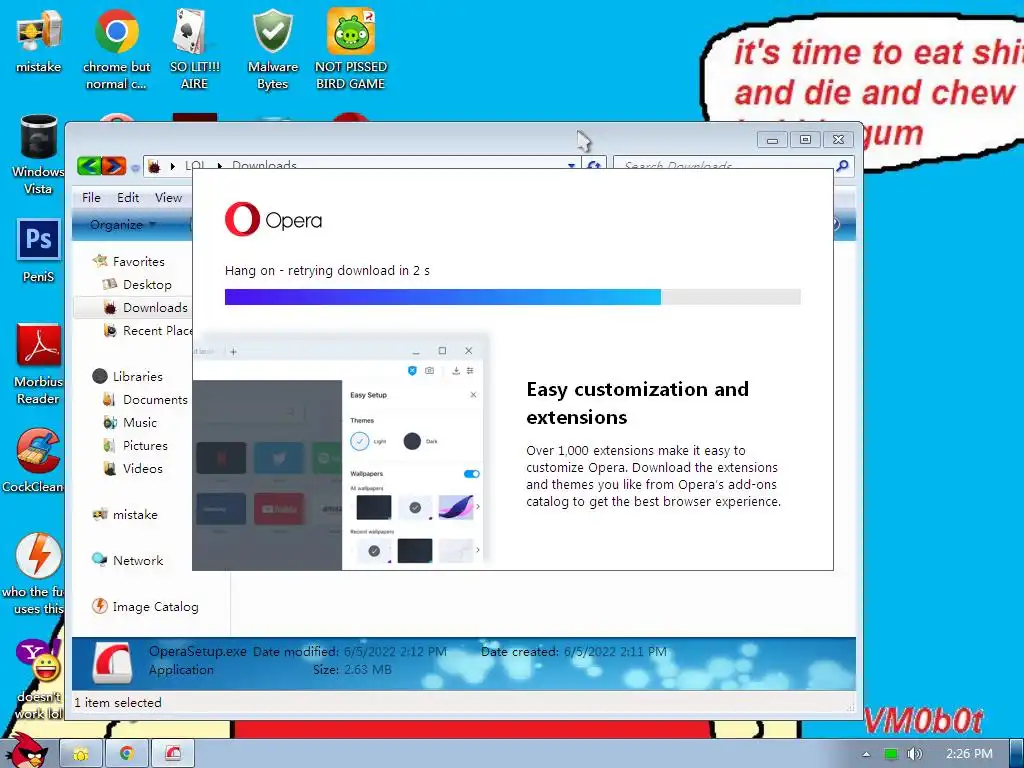The image size is (1024, 768).
Task: Click the Opera logo in installer
Action: point(274,219)
